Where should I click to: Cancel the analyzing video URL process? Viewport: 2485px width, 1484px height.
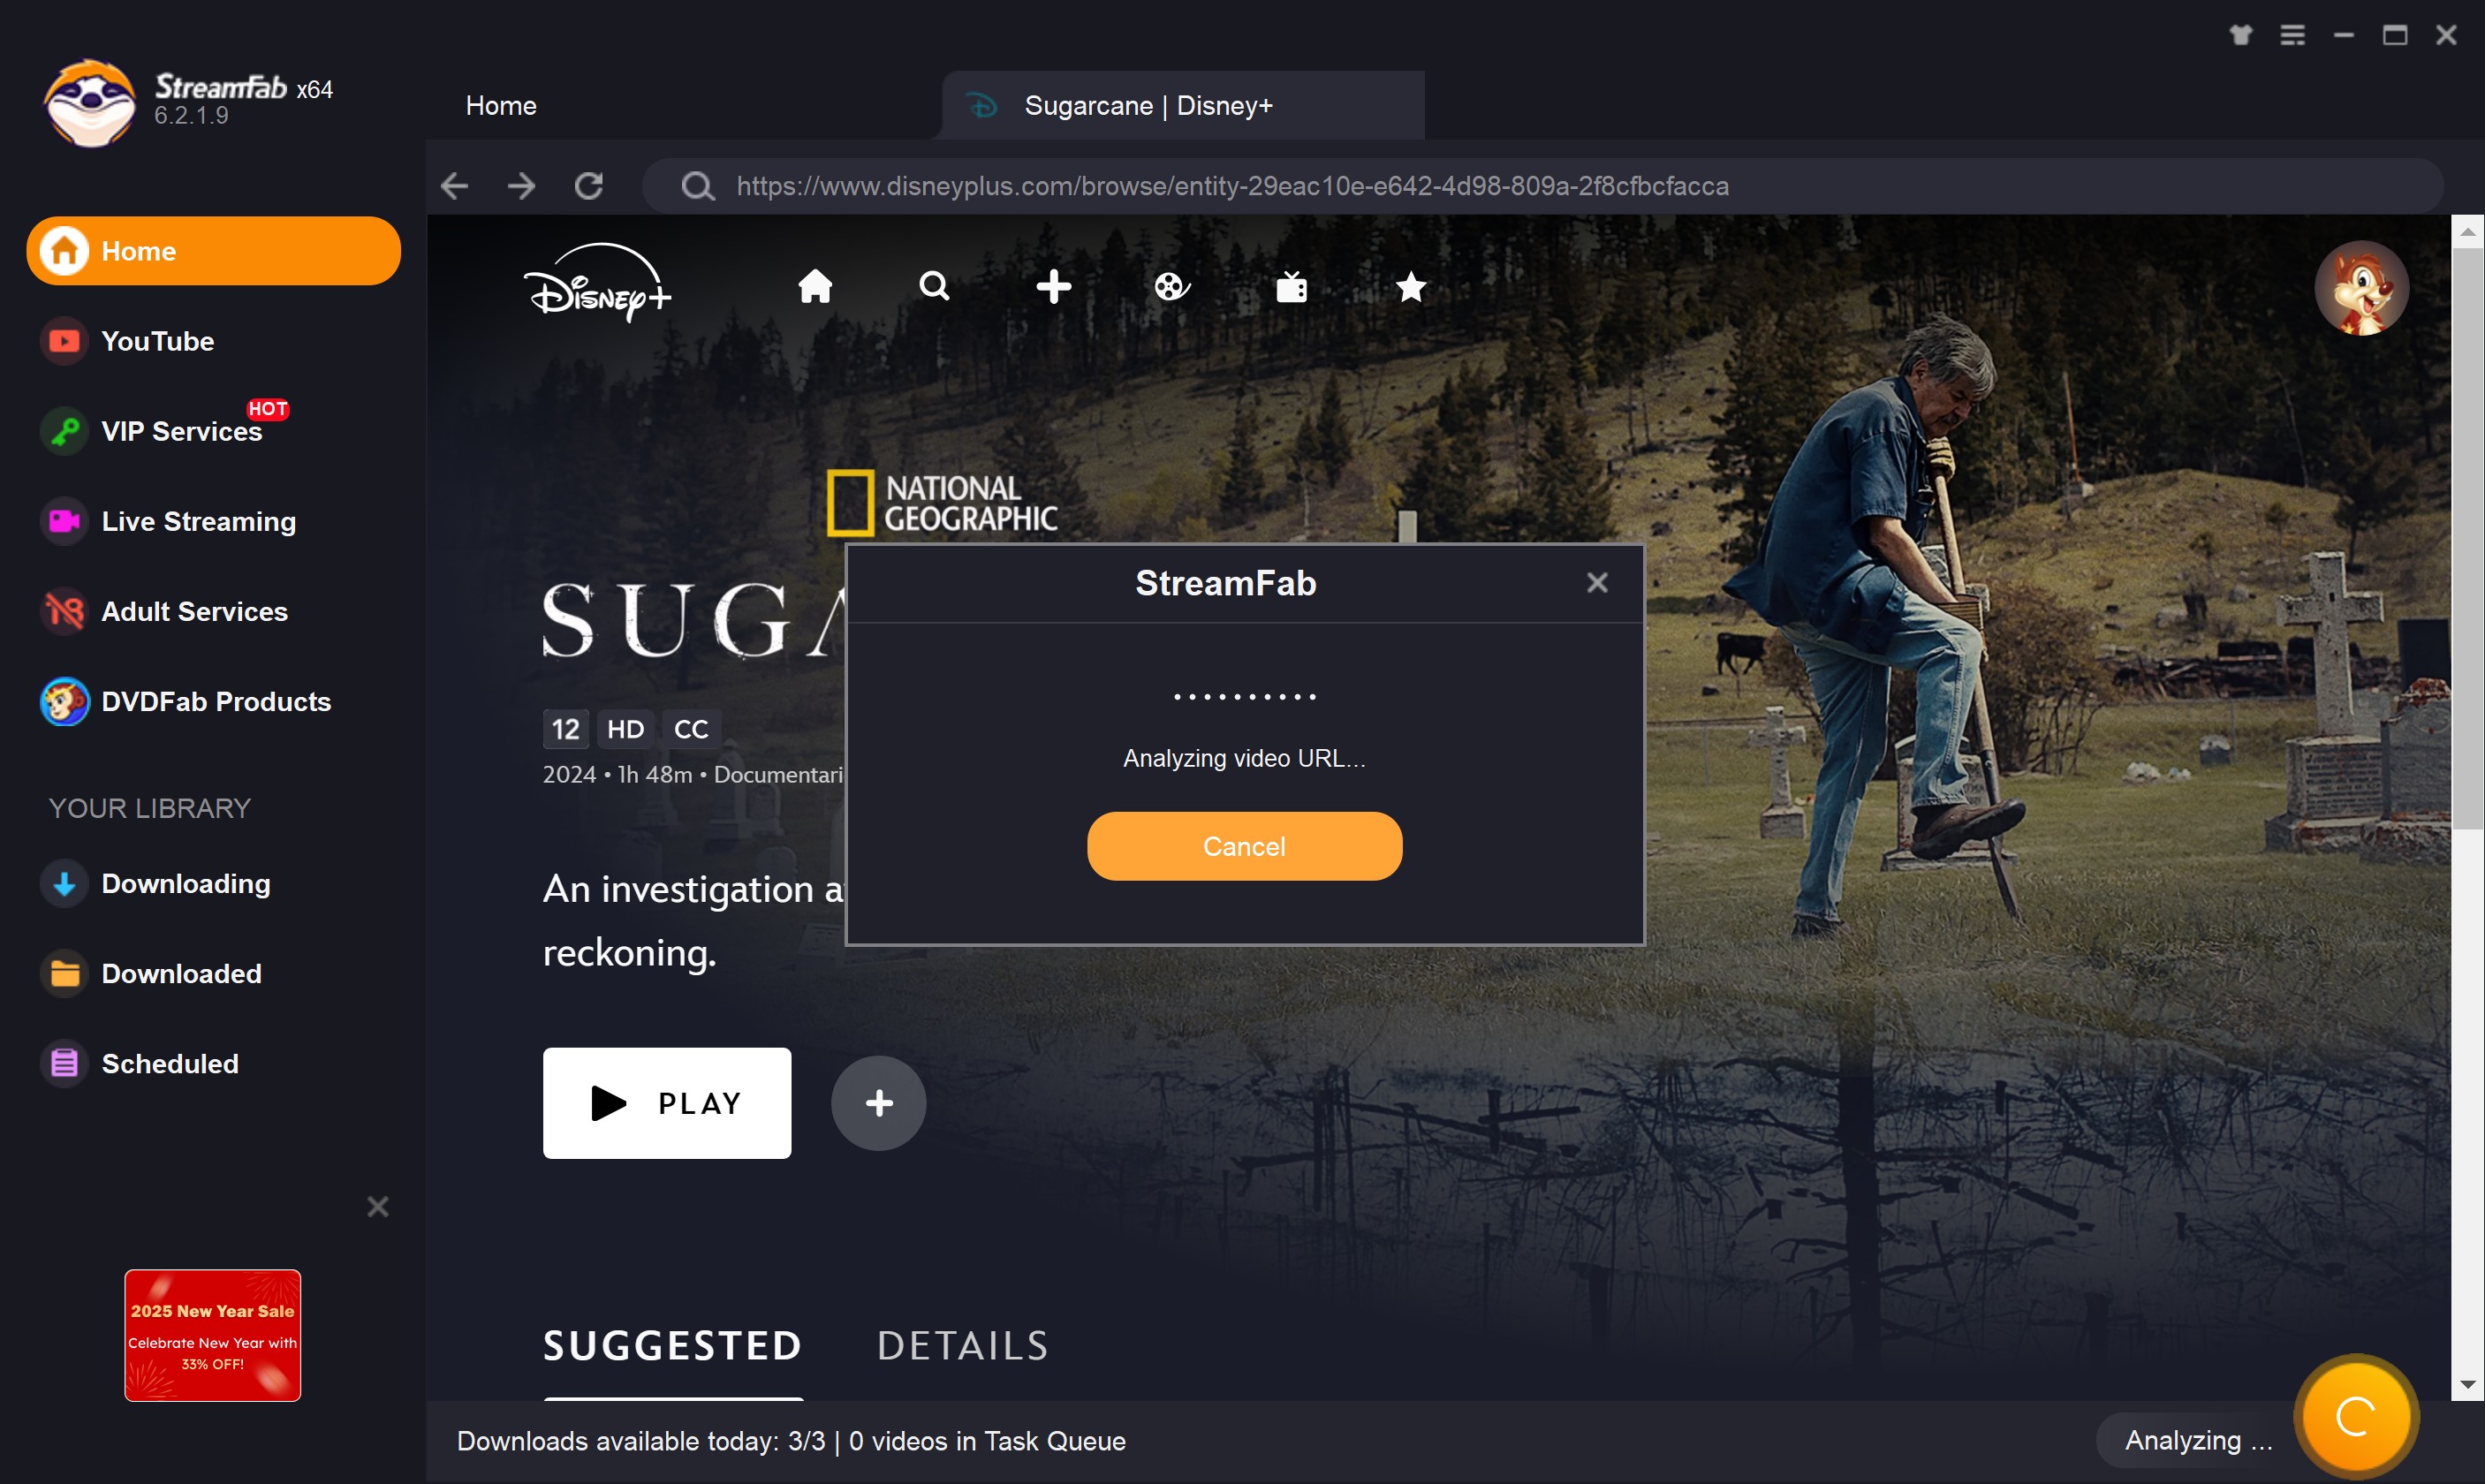tap(1242, 844)
